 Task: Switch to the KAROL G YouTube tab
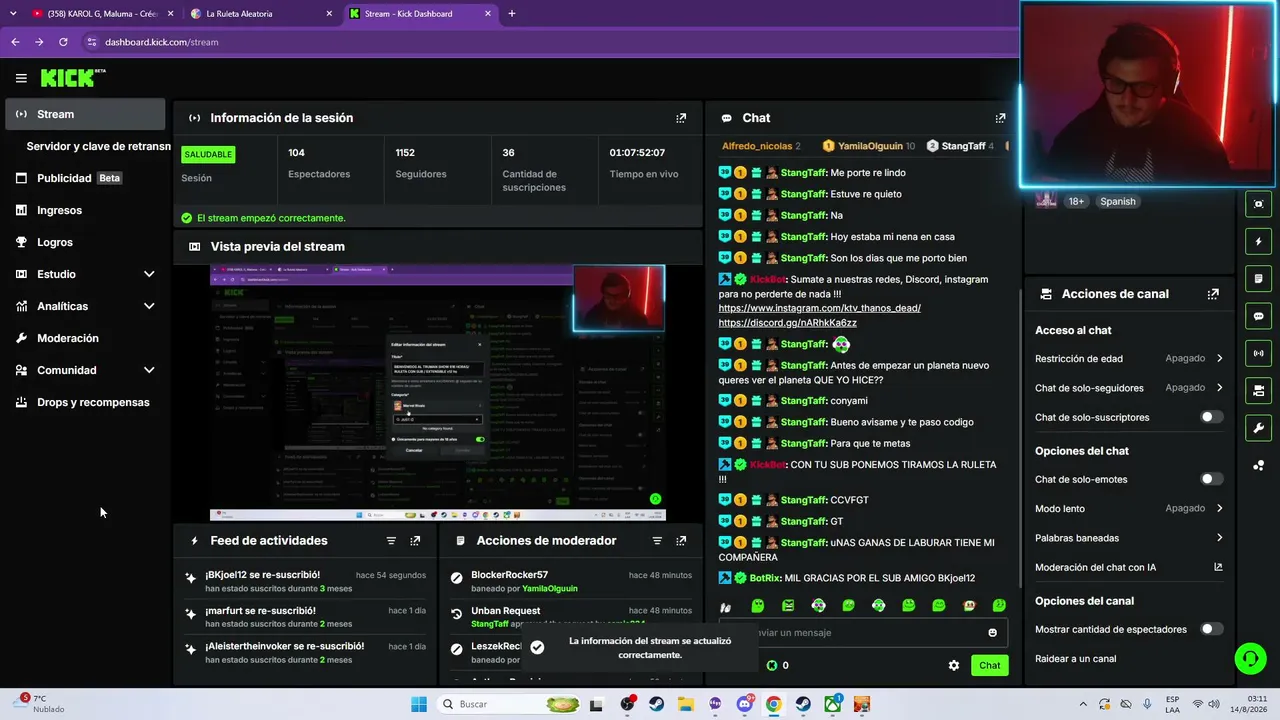[102, 14]
